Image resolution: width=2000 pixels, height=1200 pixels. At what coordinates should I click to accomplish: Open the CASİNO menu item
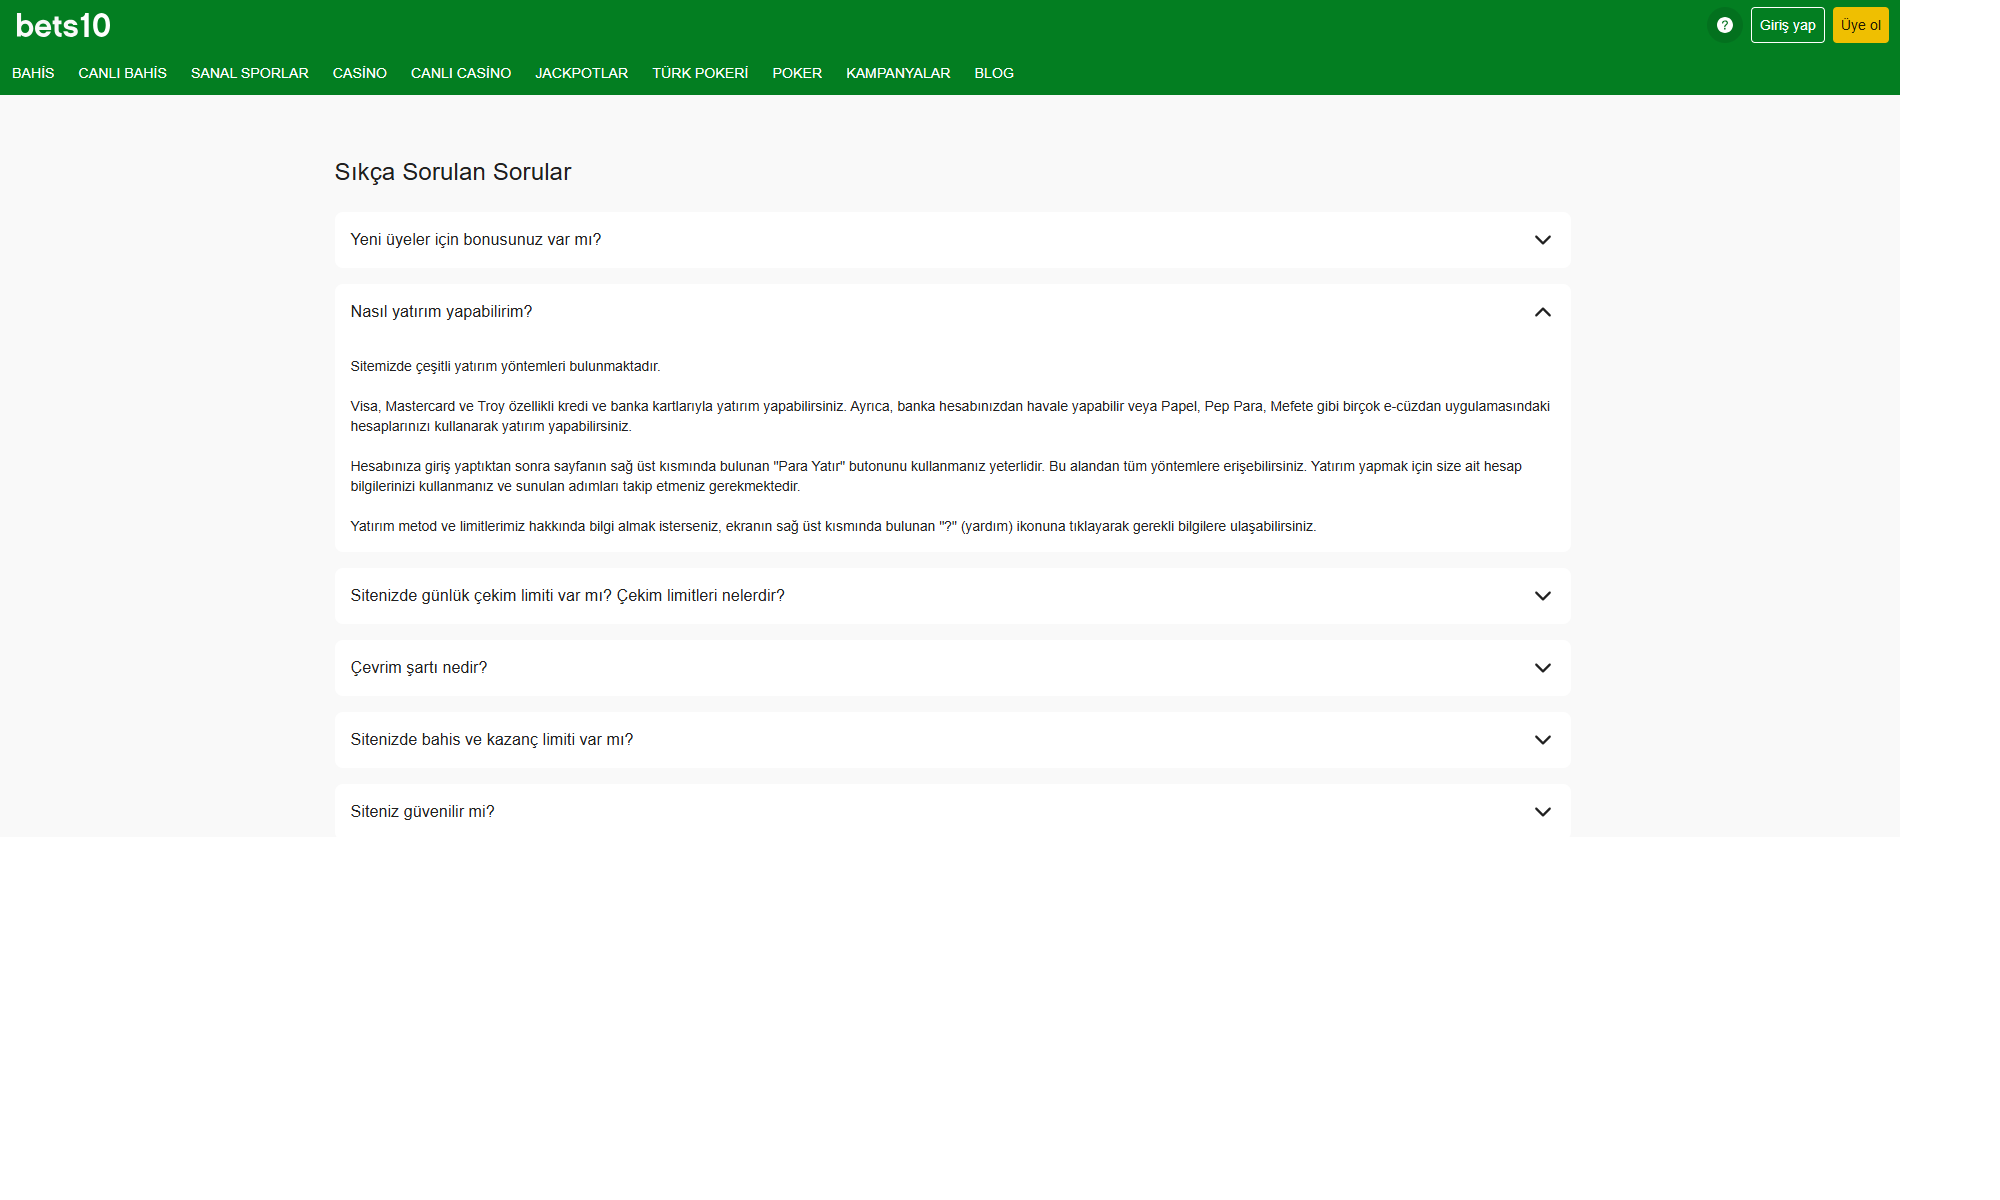[359, 73]
